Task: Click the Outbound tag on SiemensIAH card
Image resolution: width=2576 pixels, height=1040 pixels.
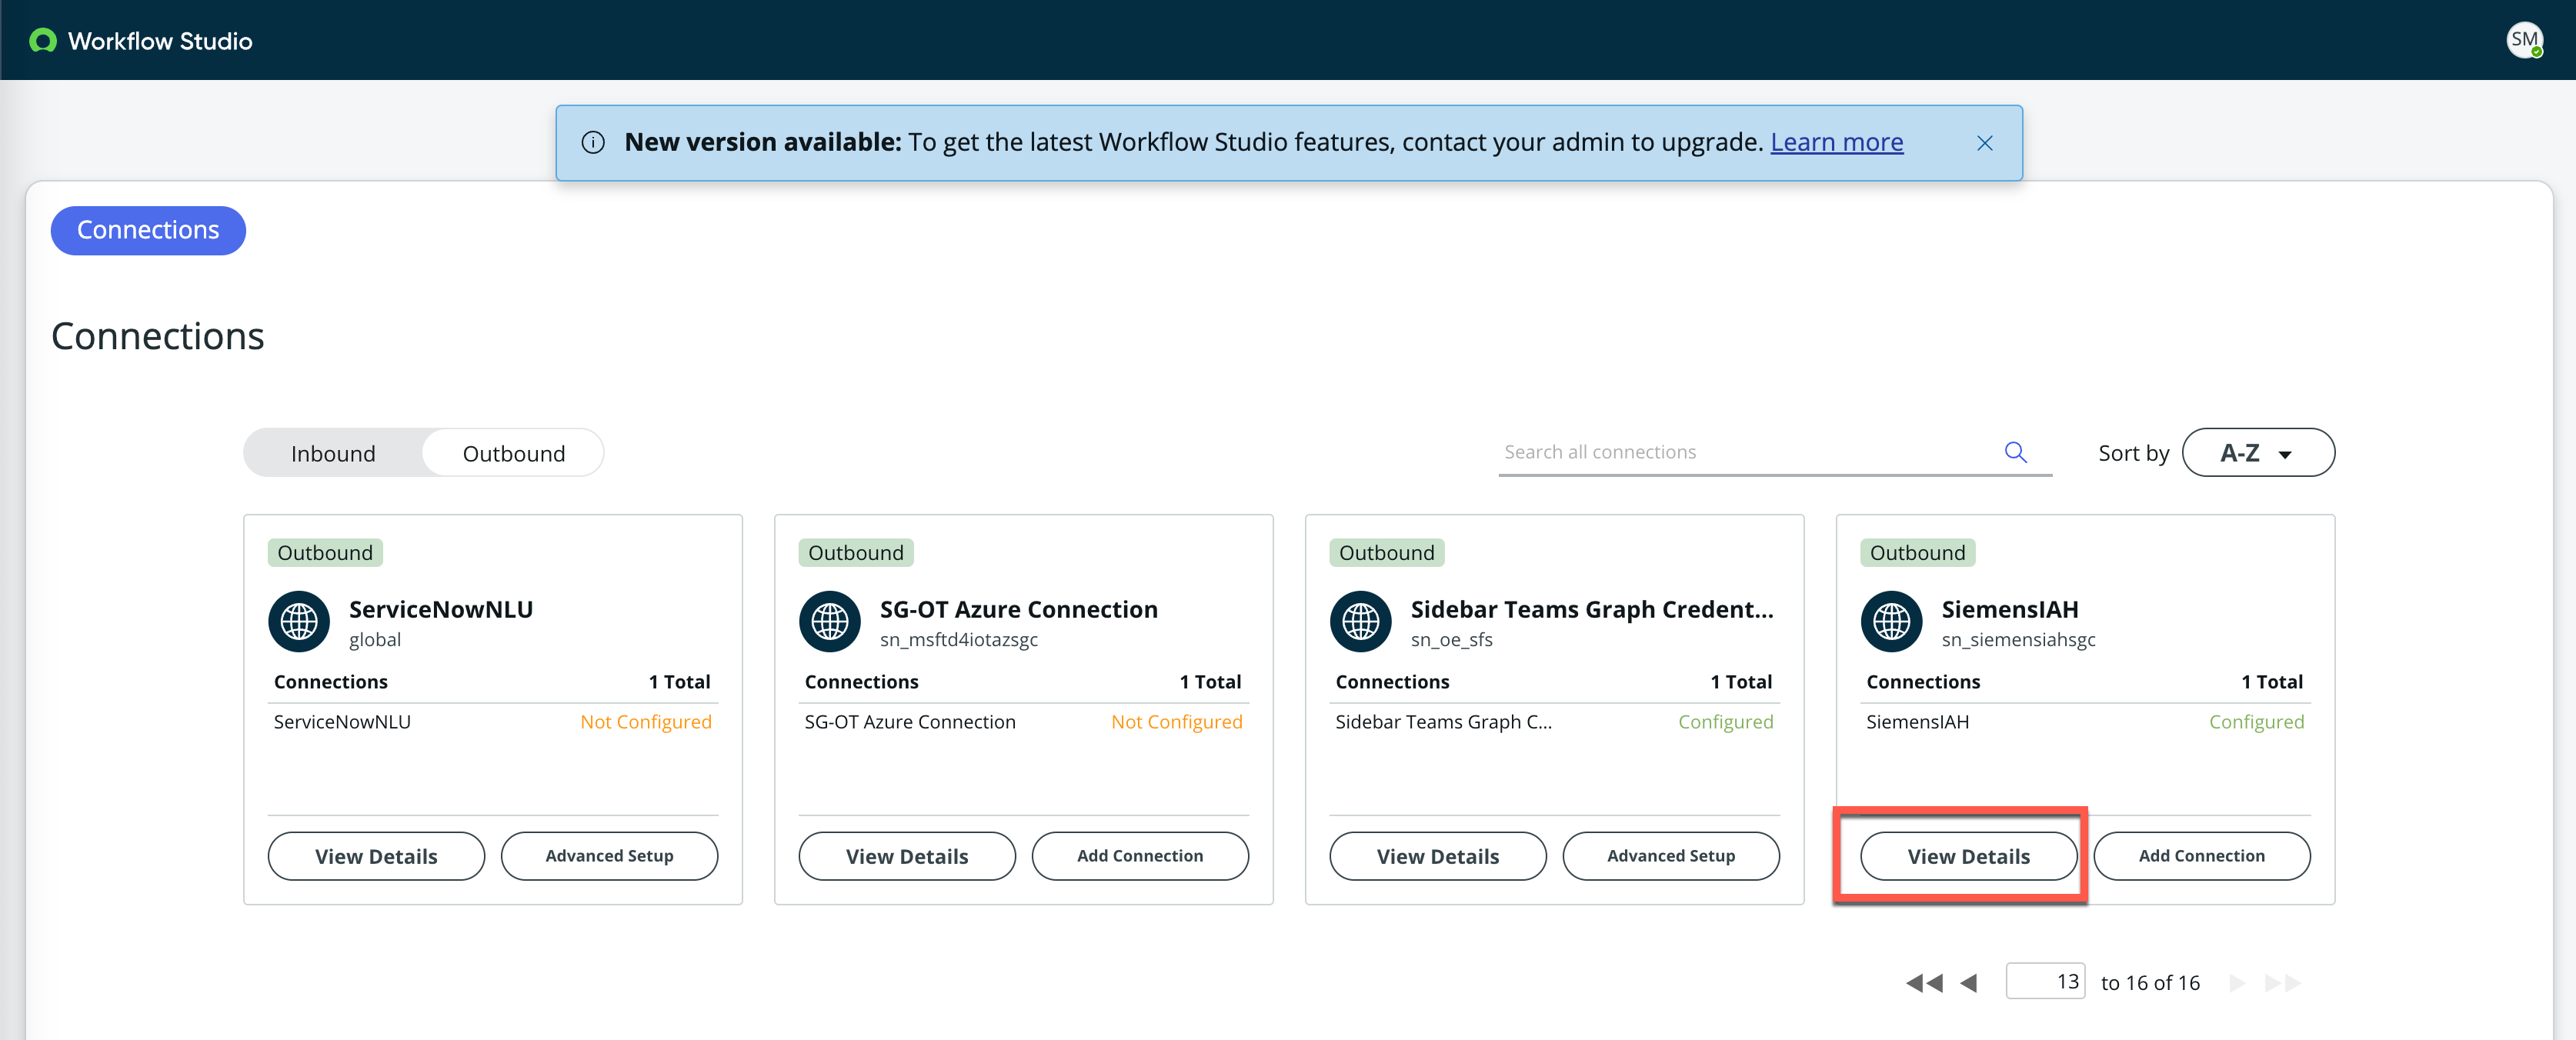Action: tap(1918, 553)
